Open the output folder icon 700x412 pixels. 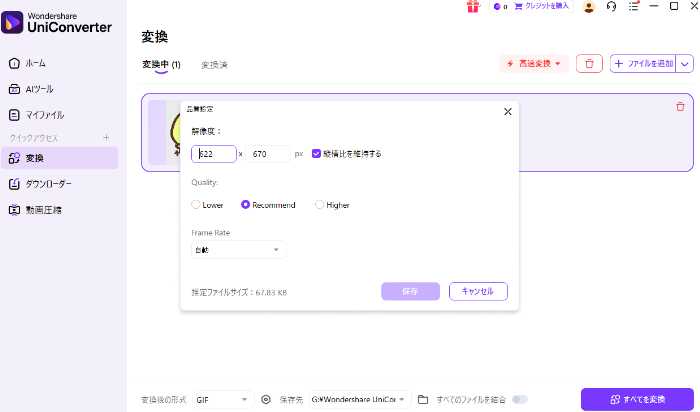pyautogui.click(x=423, y=400)
